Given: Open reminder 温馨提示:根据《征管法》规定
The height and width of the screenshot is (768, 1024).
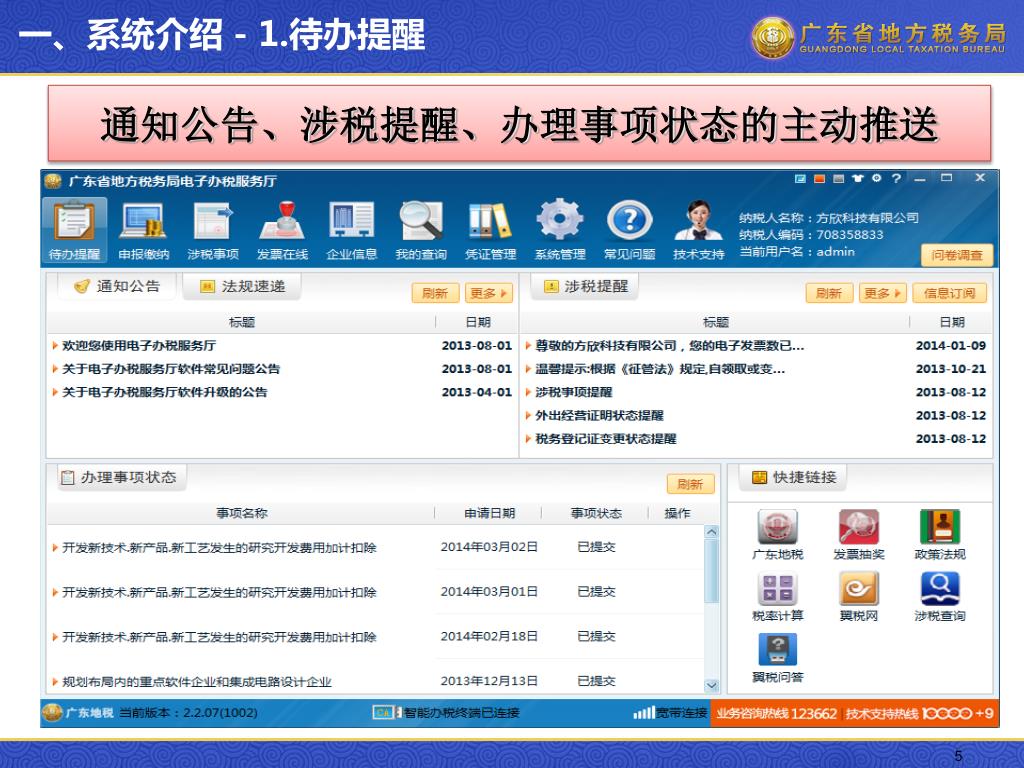Looking at the screenshot, I should click(x=660, y=369).
